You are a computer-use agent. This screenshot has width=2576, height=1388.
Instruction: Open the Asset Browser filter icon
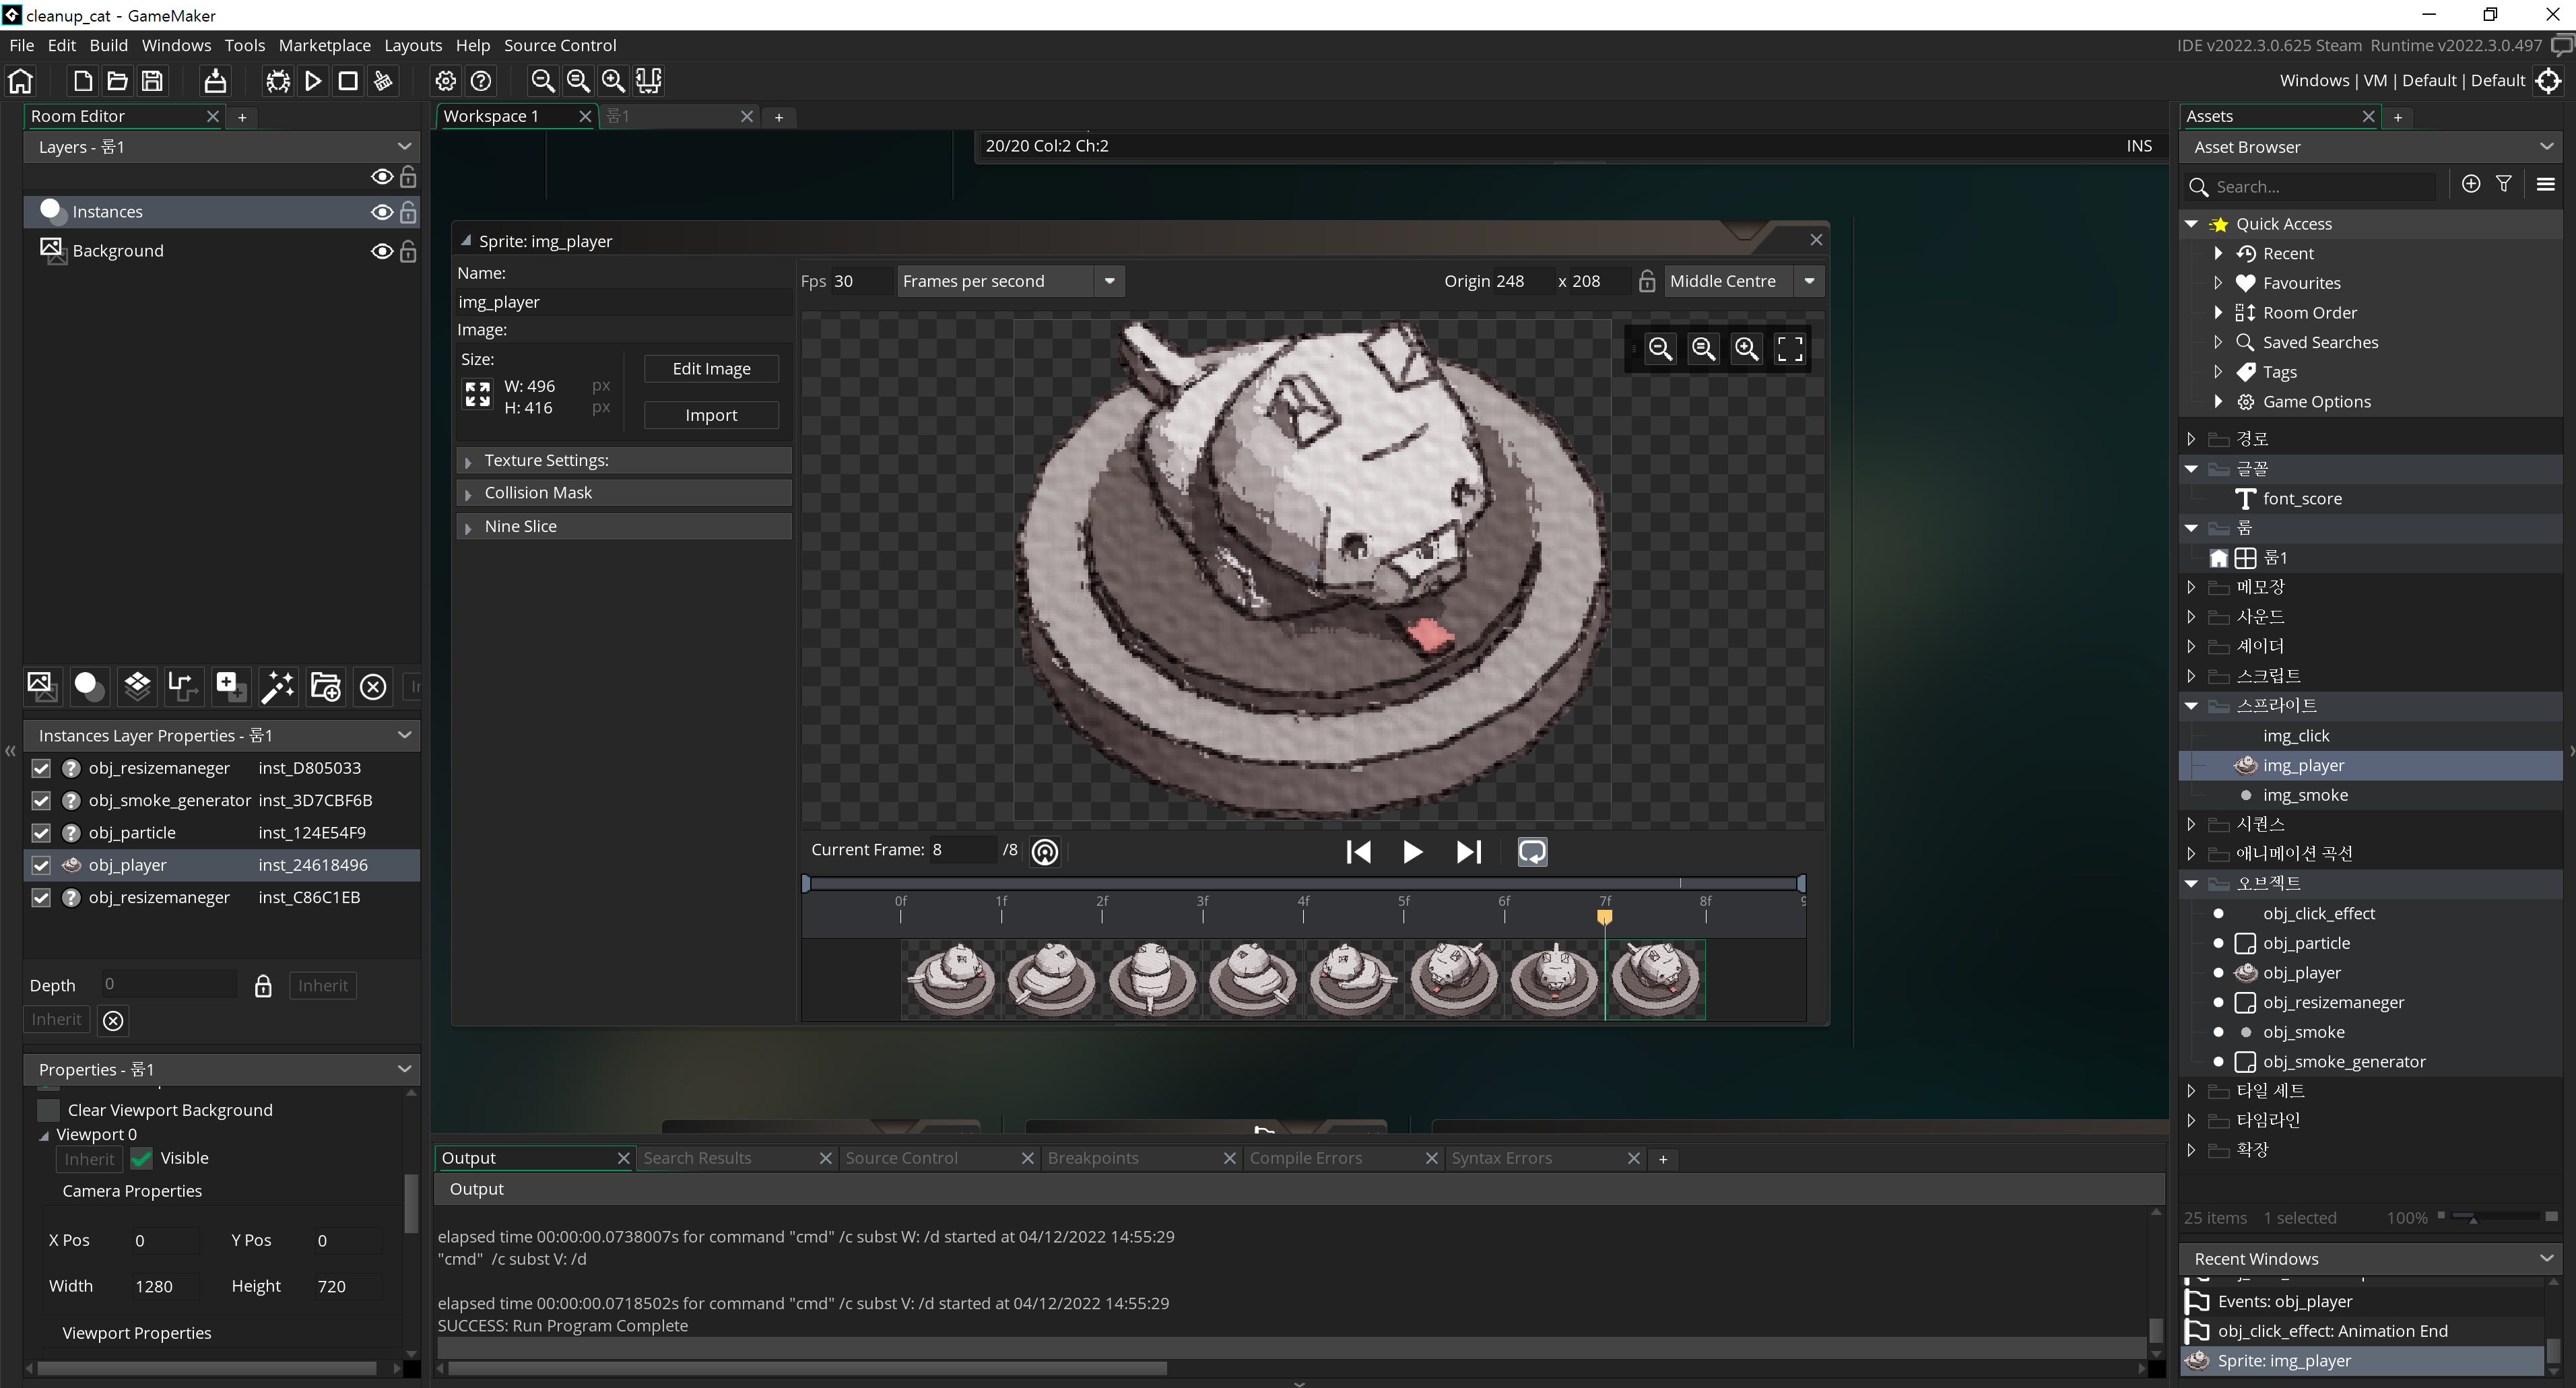tap(2504, 184)
